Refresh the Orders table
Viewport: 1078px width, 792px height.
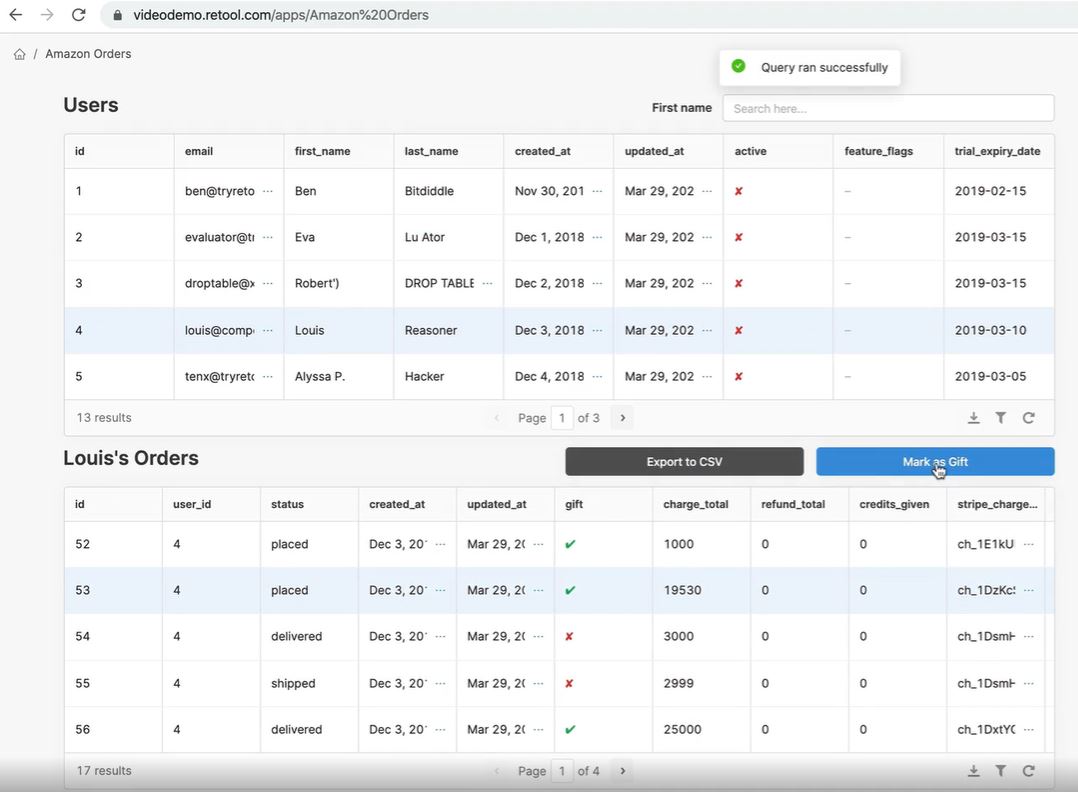pos(1028,771)
